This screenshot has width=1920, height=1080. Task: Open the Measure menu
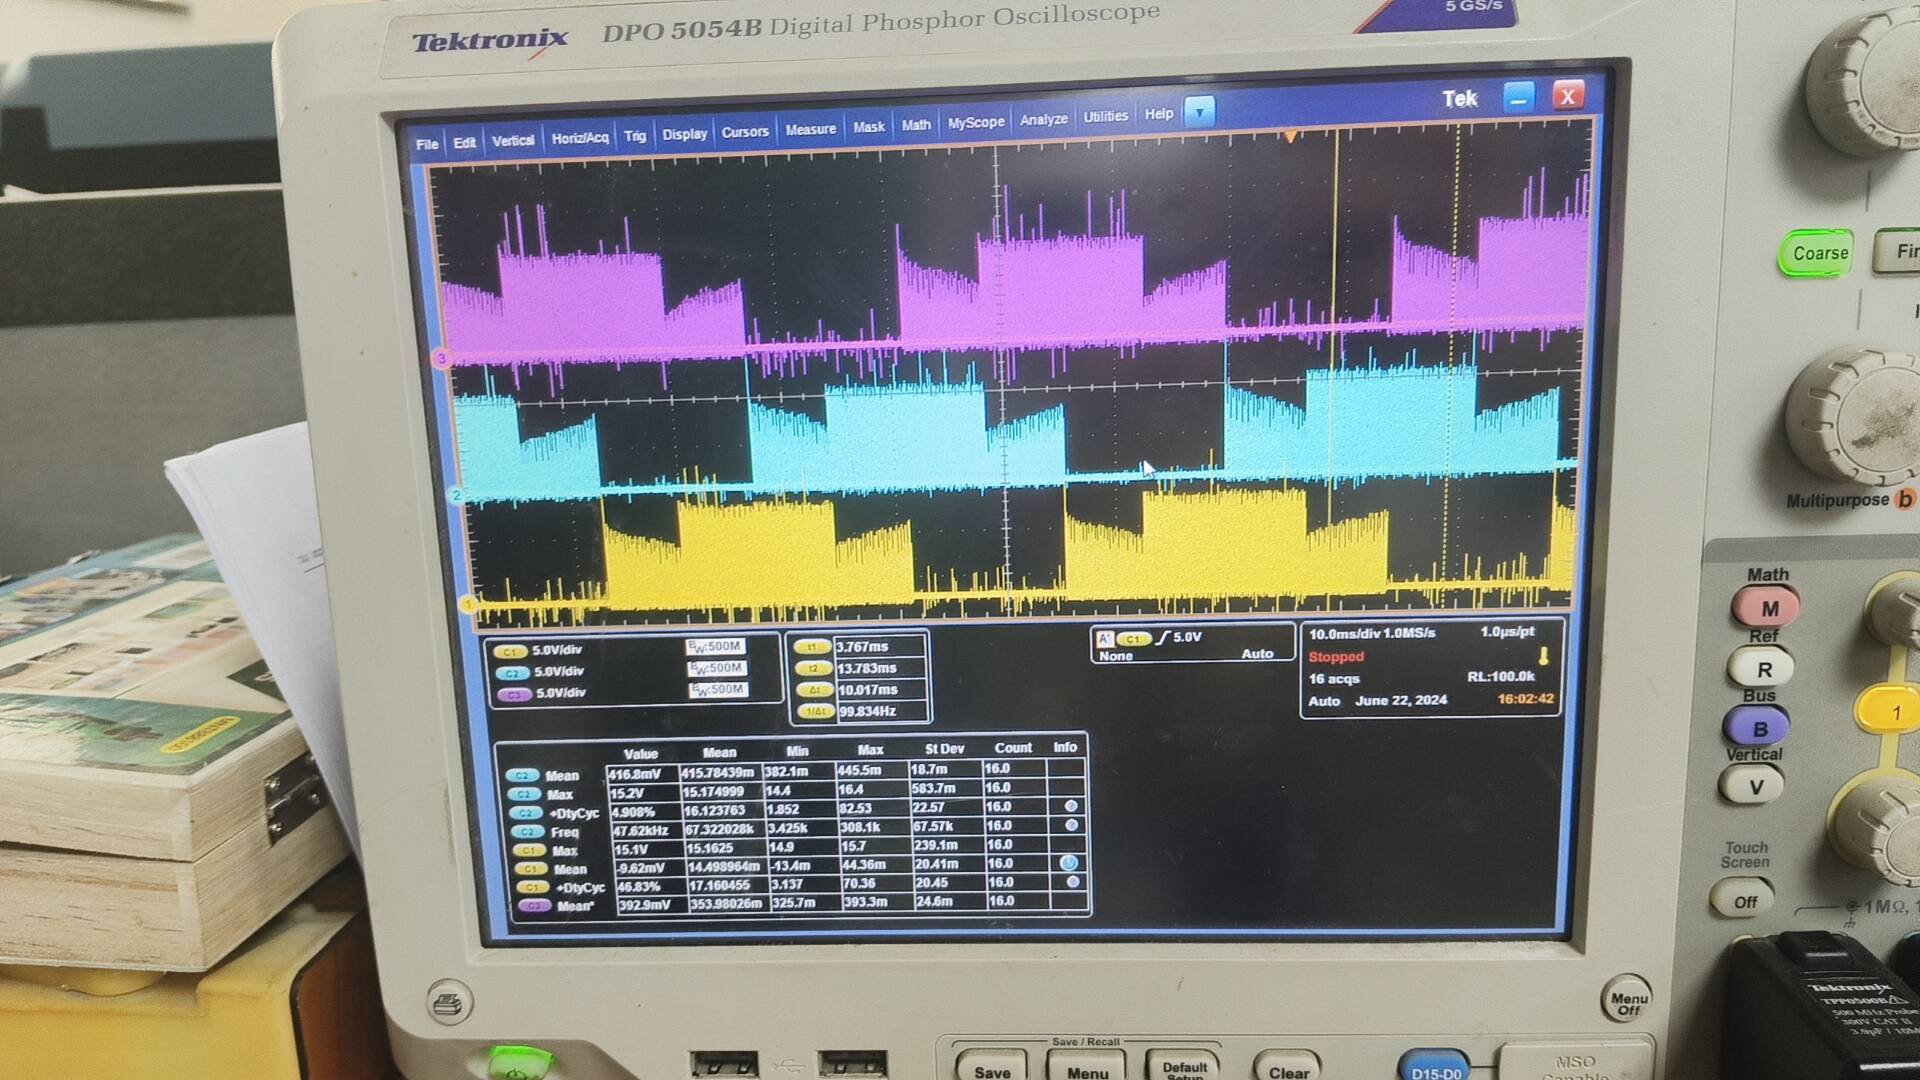(810, 130)
